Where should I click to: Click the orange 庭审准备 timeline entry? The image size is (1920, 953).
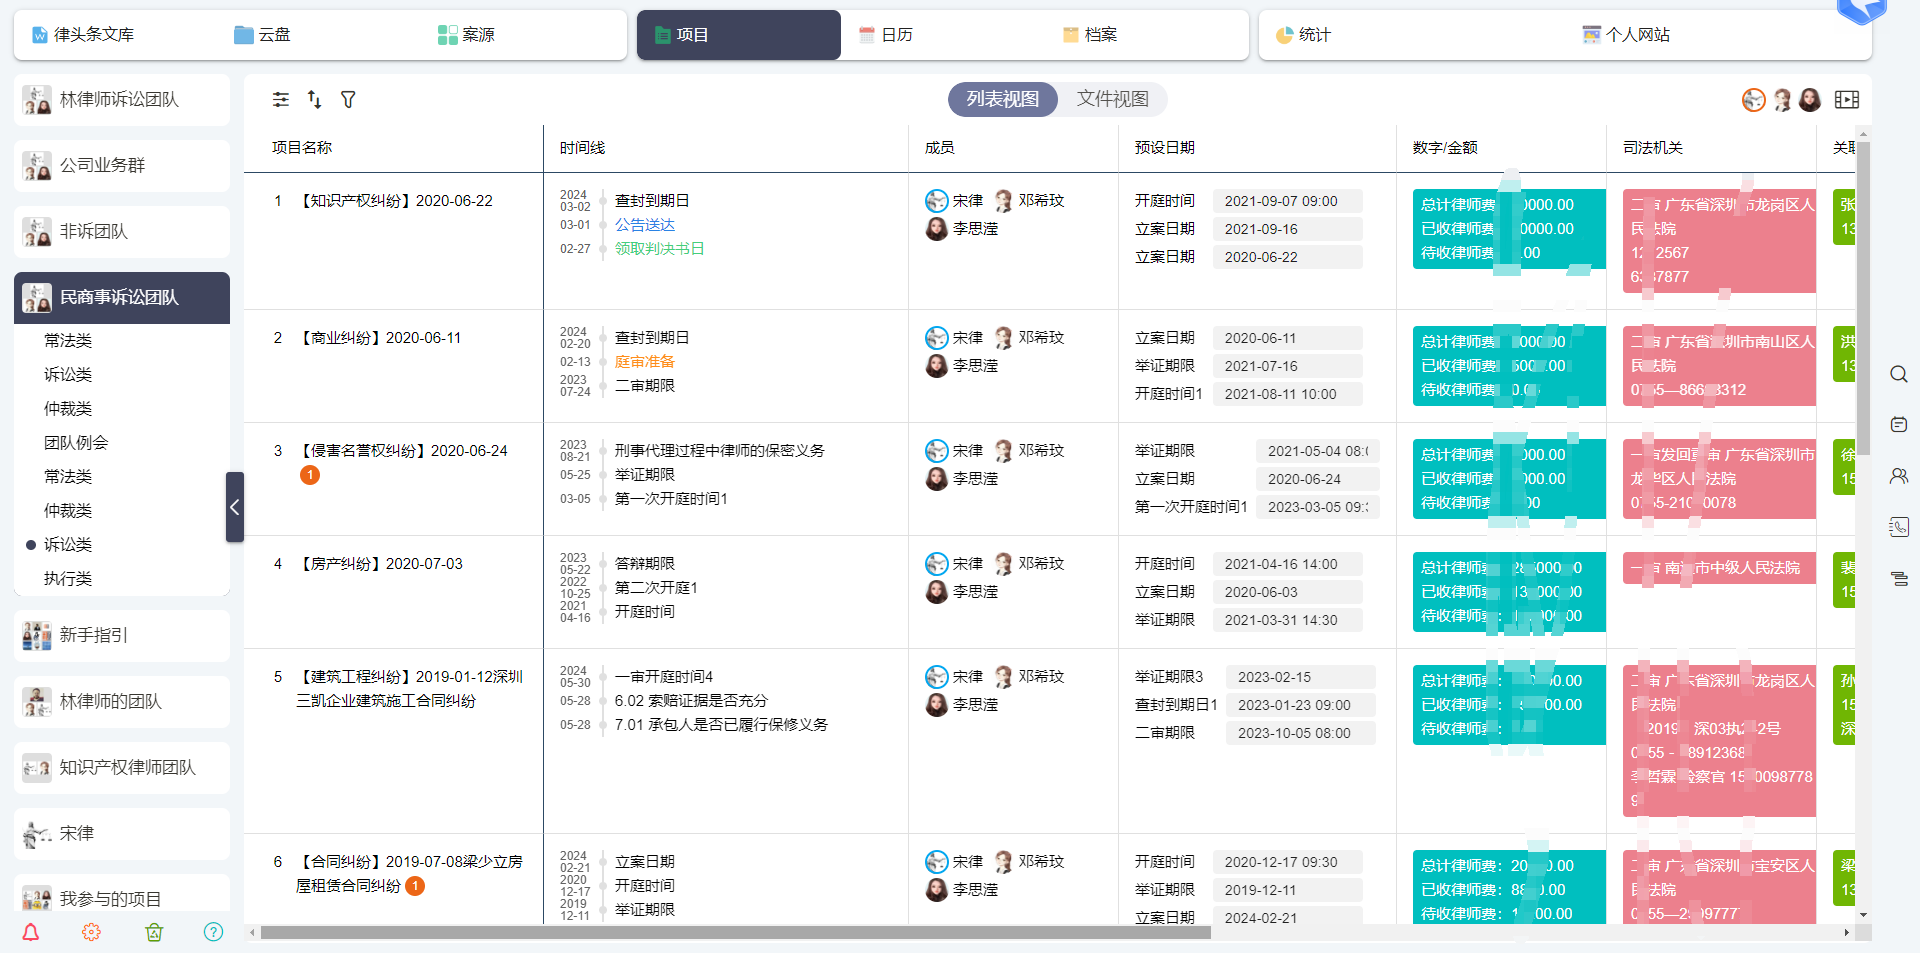[645, 362]
